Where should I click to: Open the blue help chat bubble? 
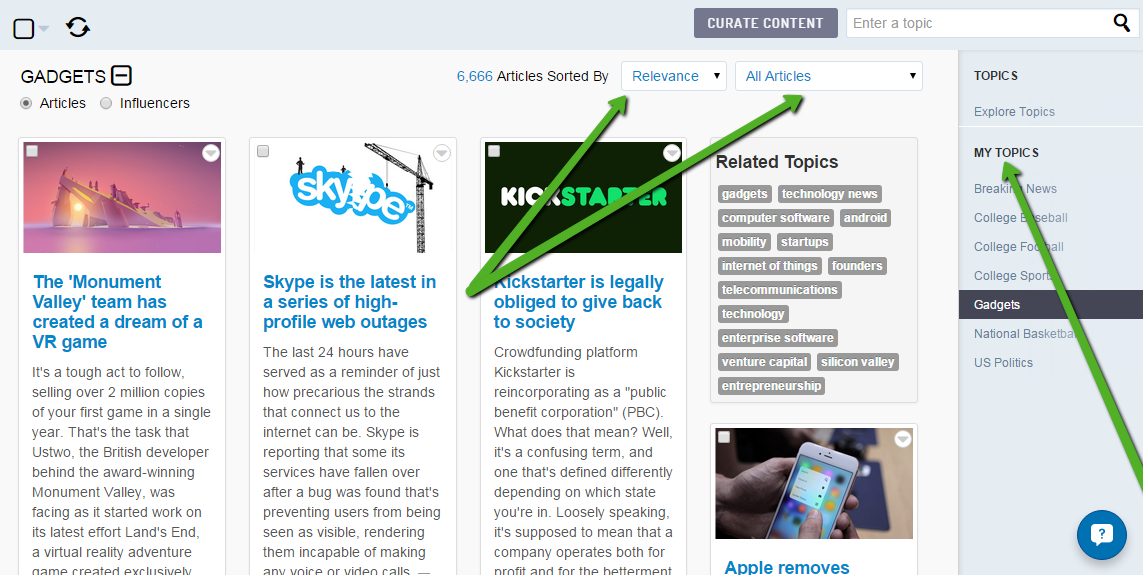click(x=1101, y=535)
